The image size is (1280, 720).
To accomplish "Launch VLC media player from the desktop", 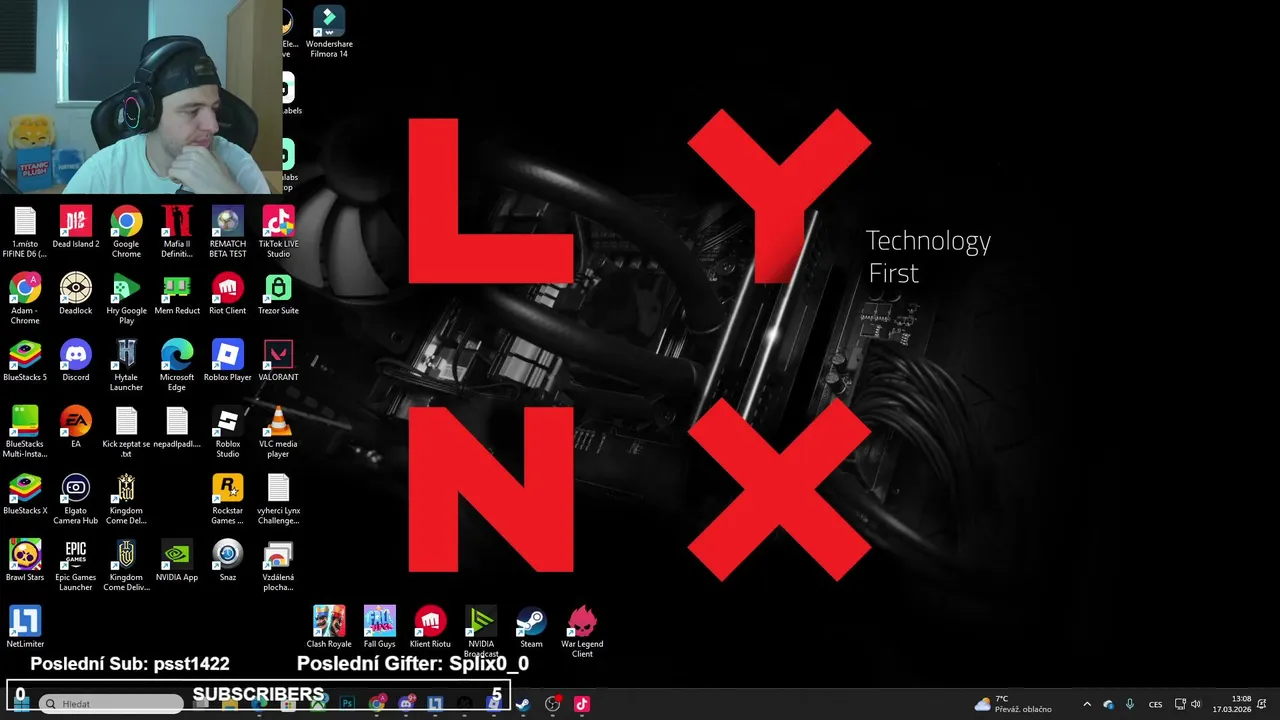I will 278,432.
